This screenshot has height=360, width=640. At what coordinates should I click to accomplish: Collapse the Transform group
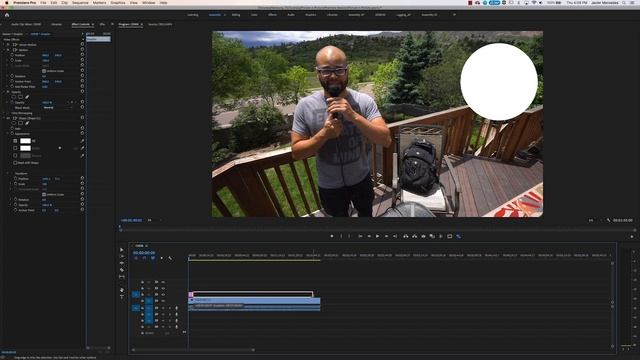coord(8,173)
